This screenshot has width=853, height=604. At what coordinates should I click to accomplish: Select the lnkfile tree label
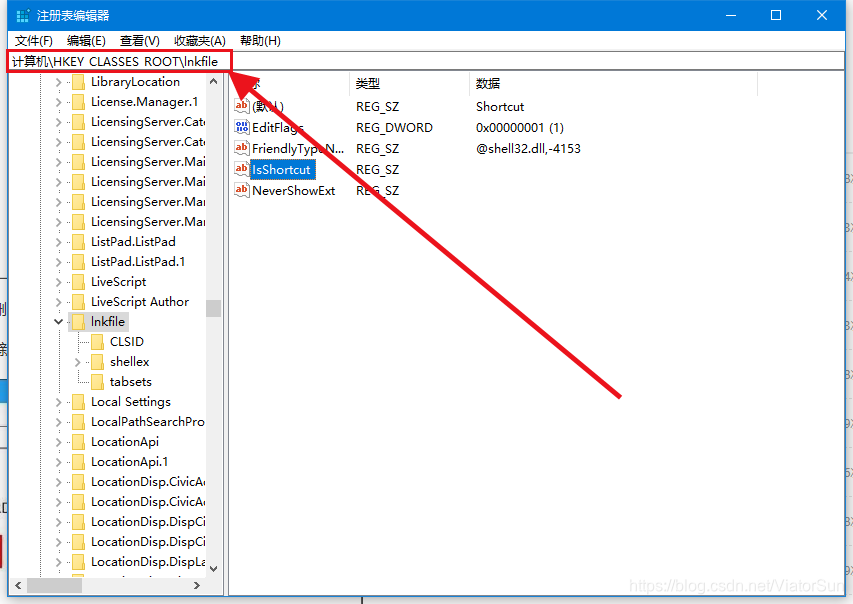[108, 322]
